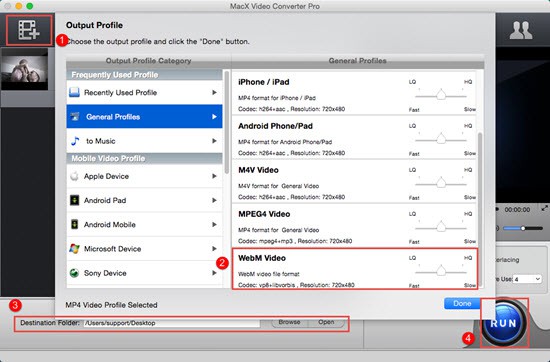Adjust WebM Video quality slider
The width and height of the screenshot is (550, 362).
coord(441,271)
